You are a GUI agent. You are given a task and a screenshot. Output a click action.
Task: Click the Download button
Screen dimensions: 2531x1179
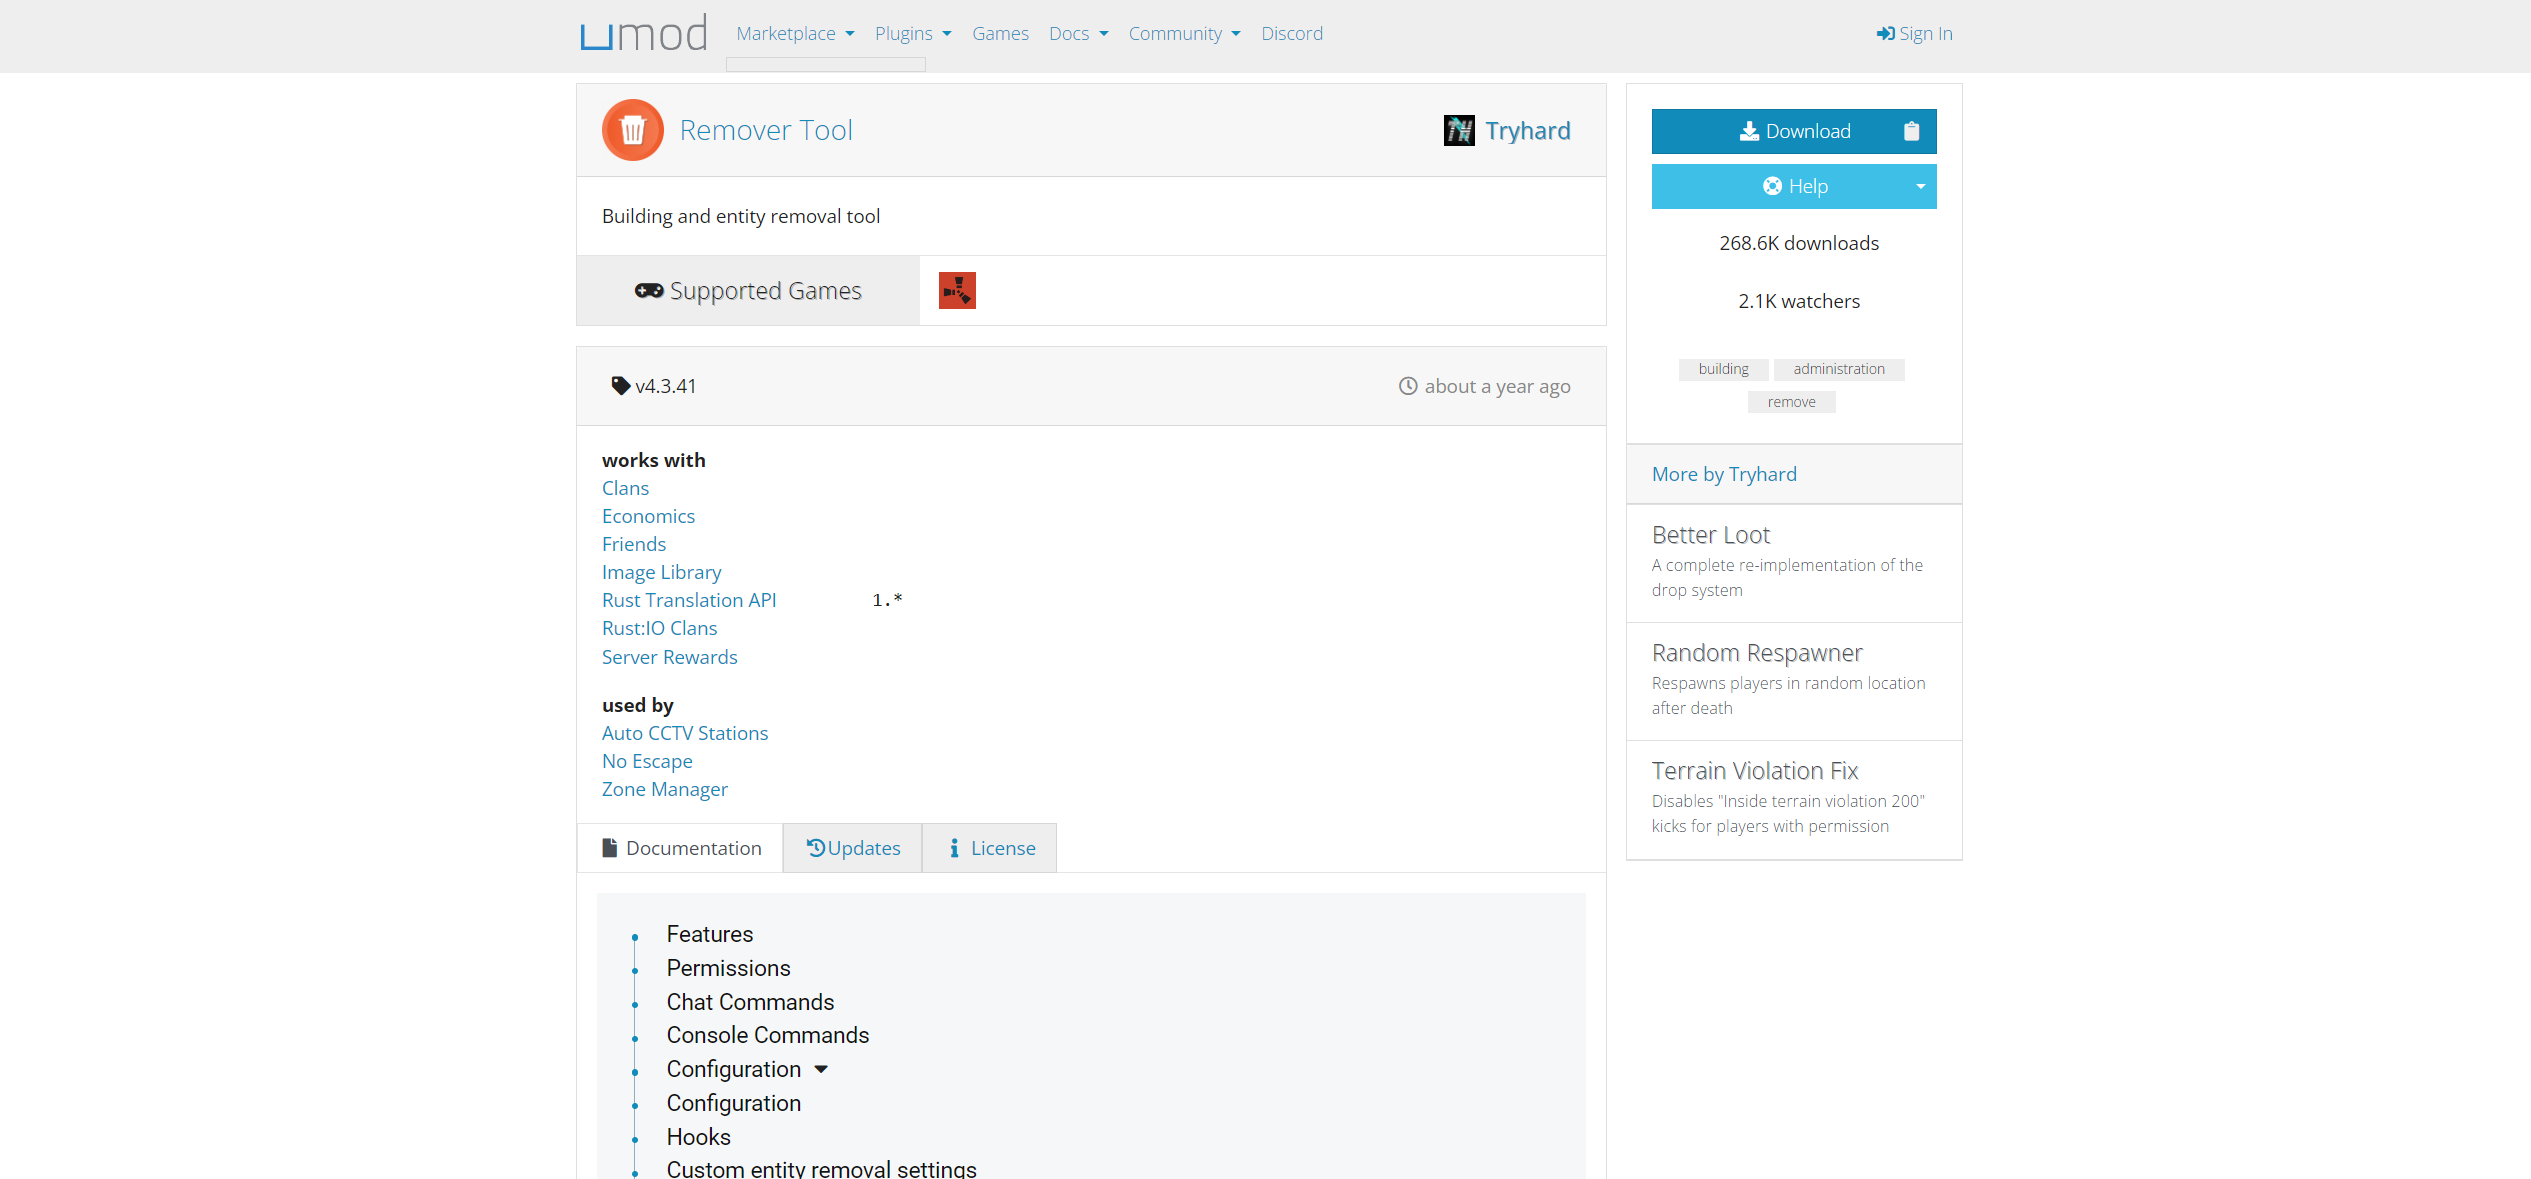click(1794, 131)
